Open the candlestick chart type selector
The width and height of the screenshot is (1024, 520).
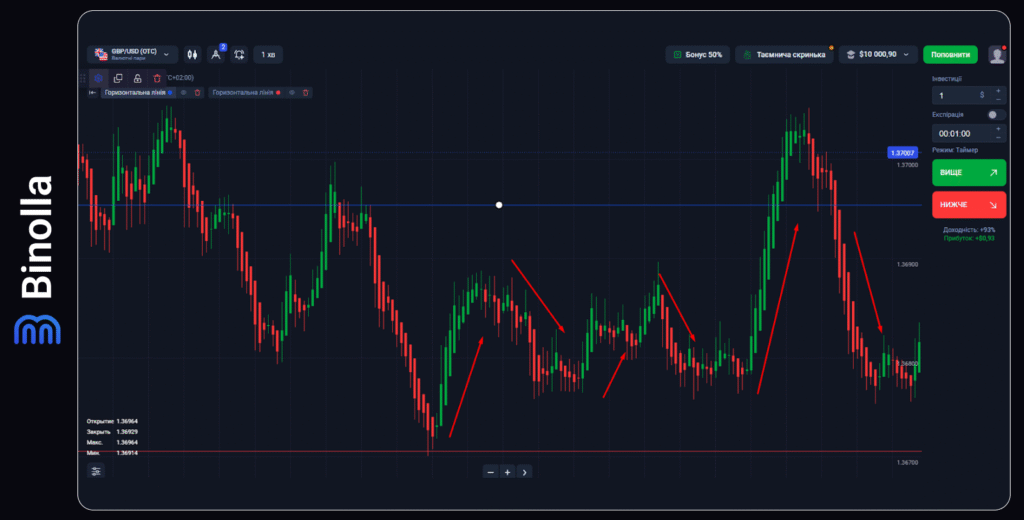[x=193, y=54]
